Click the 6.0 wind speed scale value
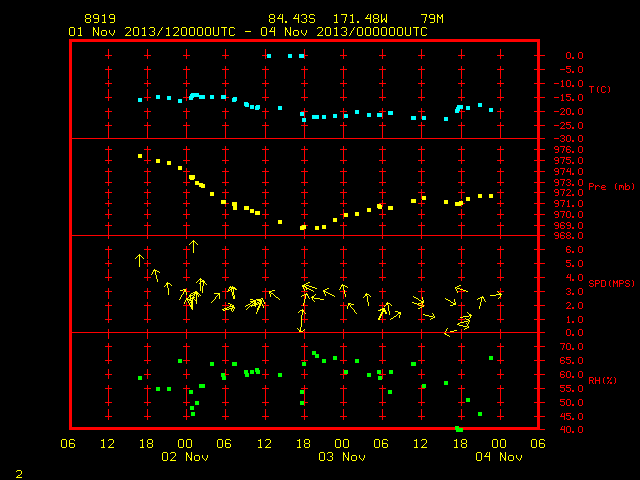This screenshot has width=640, height=480. (574, 250)
